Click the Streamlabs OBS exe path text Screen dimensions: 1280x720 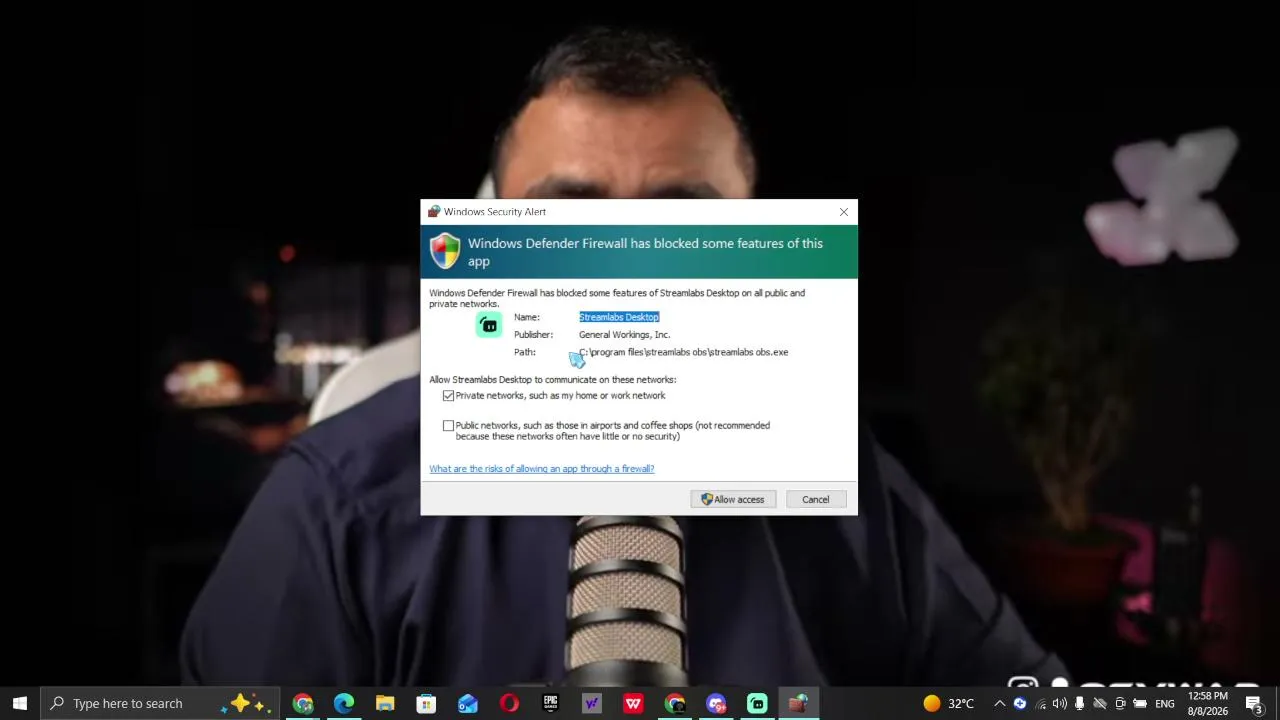684,352
